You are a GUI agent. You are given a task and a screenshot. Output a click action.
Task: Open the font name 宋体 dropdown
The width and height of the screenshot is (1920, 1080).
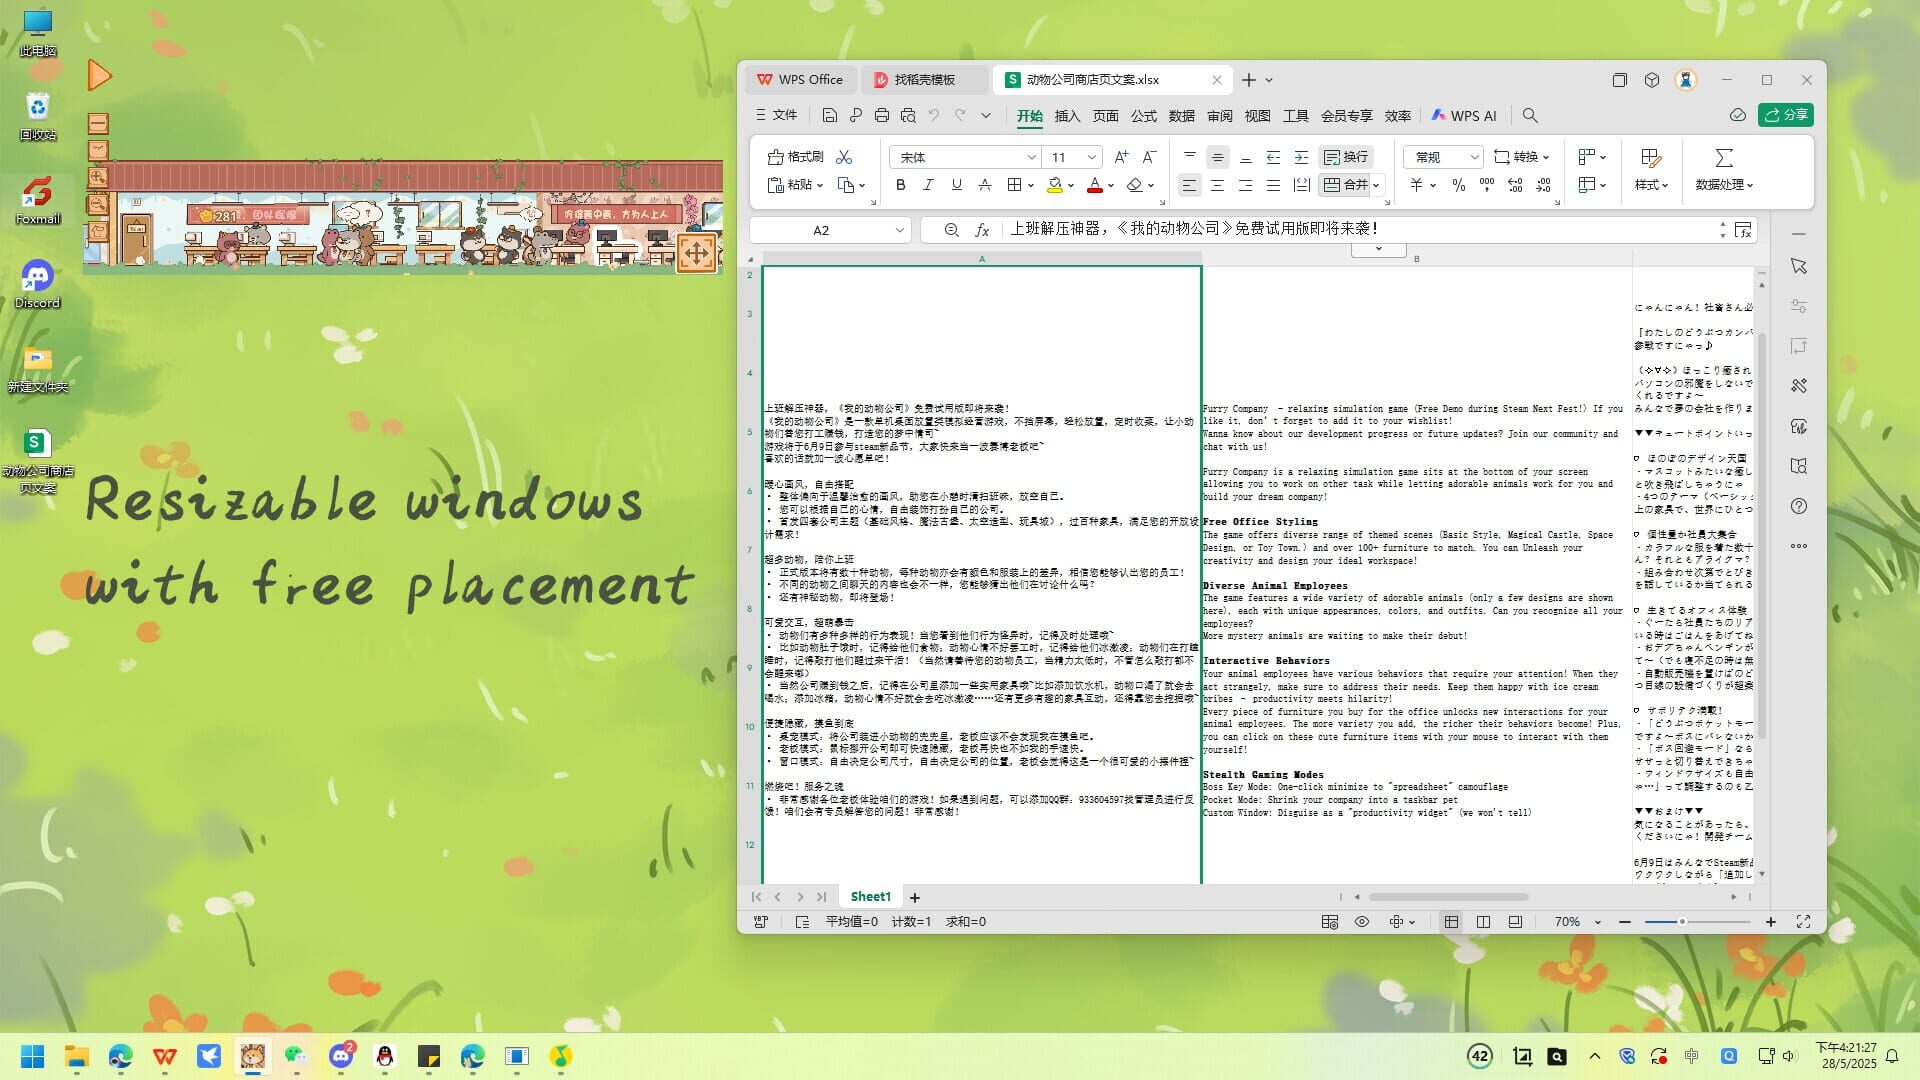(1031, 157)
